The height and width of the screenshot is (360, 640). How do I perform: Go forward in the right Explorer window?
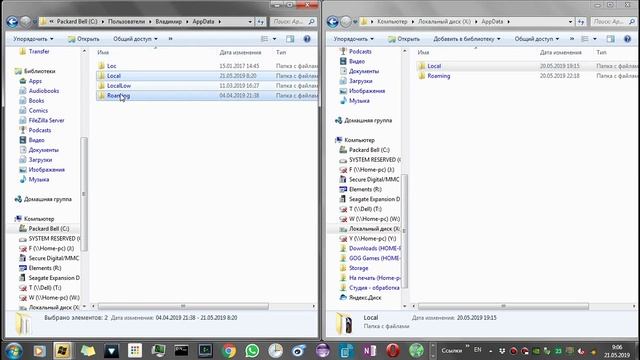coord(346,22)
